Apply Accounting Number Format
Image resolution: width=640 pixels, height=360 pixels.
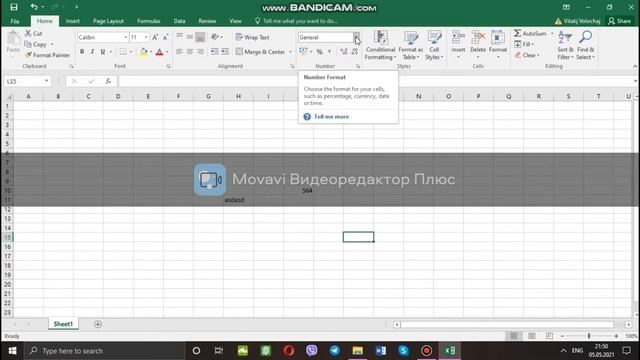303,51
